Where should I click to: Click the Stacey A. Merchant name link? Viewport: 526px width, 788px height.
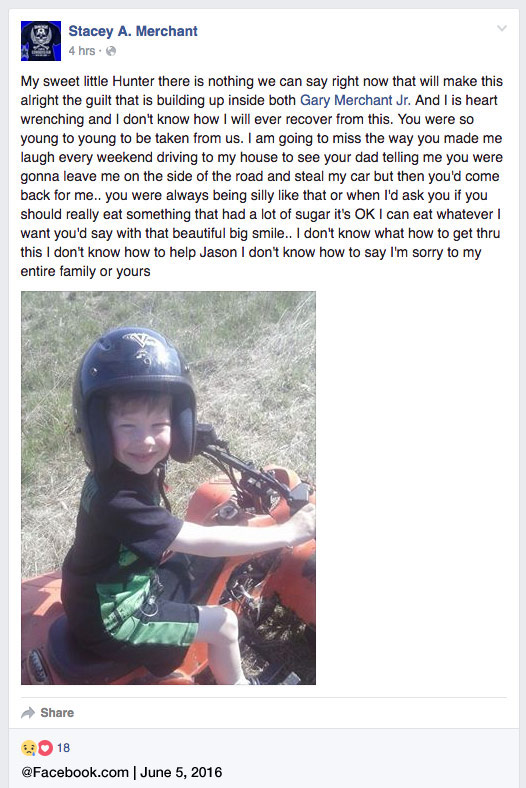pos(133,31)
